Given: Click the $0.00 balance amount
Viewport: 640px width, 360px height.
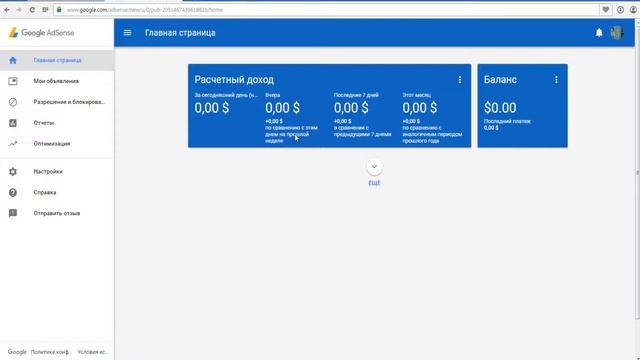Looking at the screenshot, I should (500, 108).
